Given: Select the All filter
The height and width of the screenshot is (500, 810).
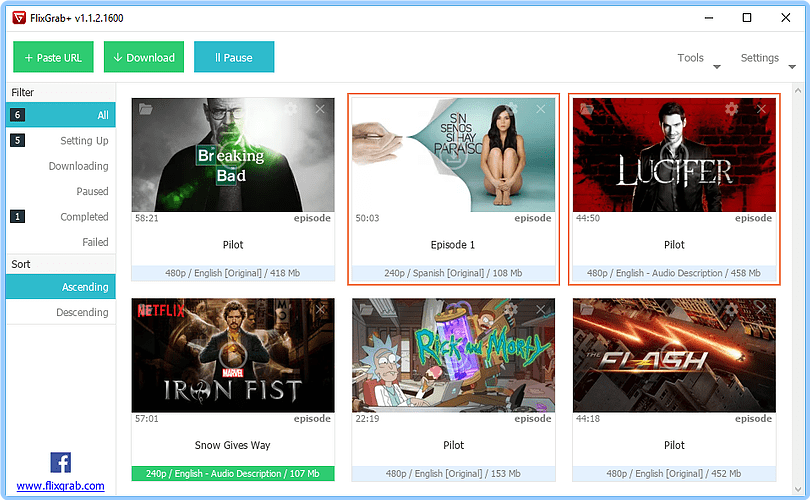Looking at the screenshot, I should 60,115.
